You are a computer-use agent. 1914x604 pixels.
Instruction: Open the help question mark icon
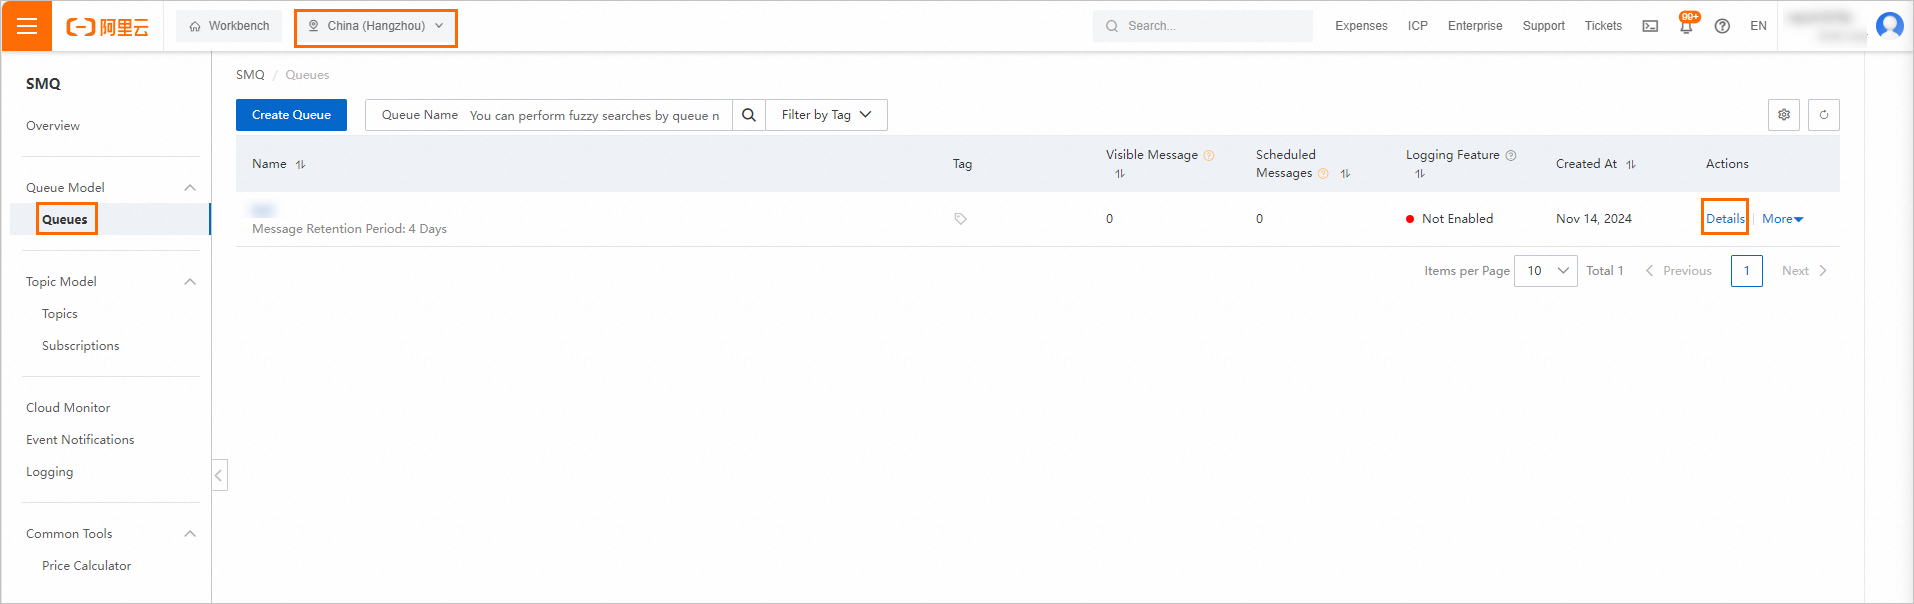[x=1722, y=26]
